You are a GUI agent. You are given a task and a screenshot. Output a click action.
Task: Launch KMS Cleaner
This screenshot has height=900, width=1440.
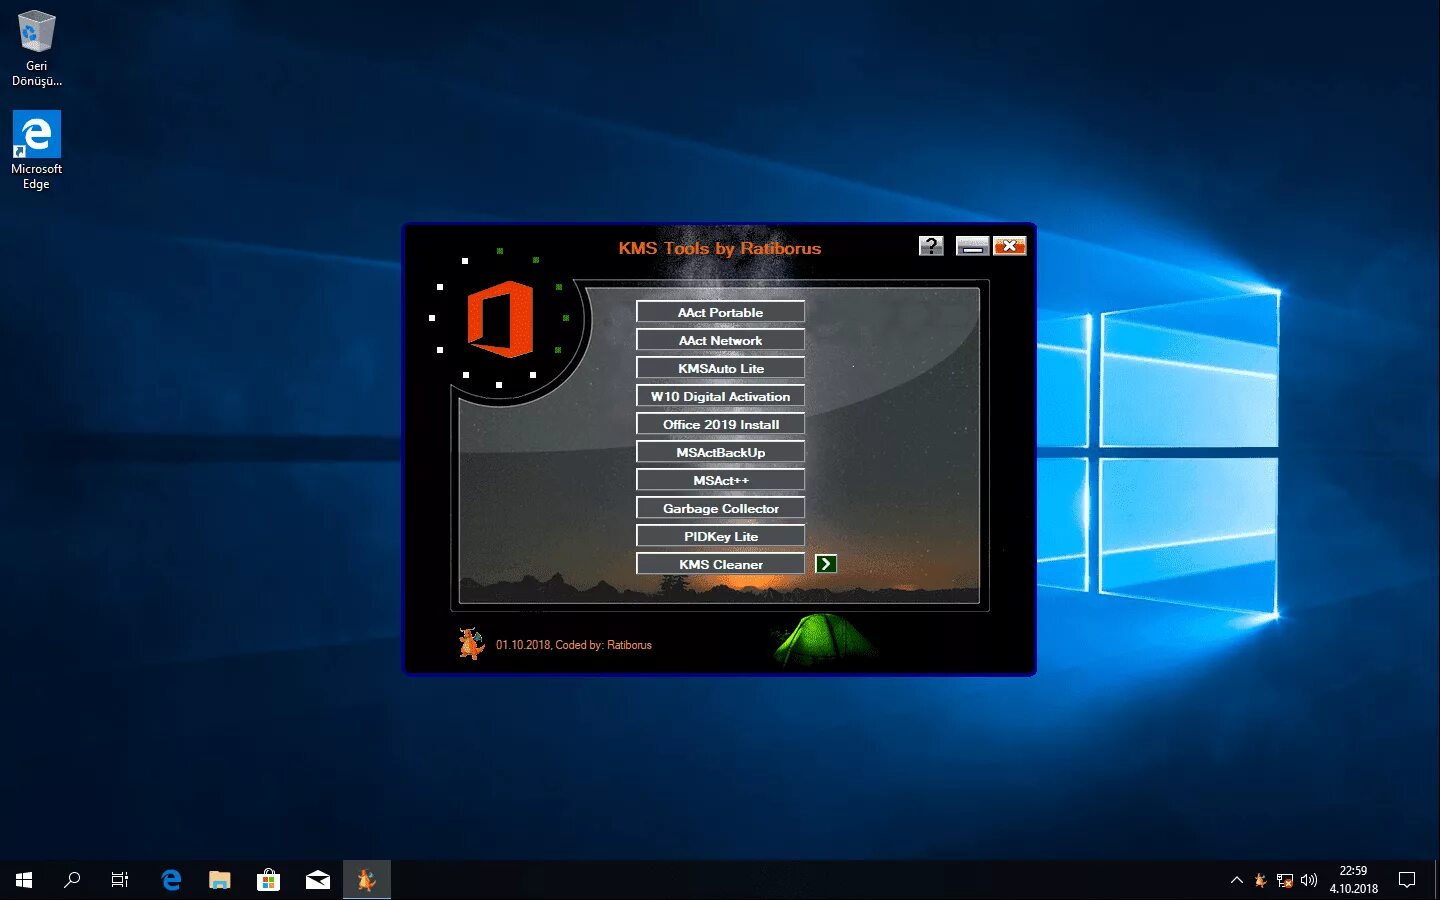point(720,564)
